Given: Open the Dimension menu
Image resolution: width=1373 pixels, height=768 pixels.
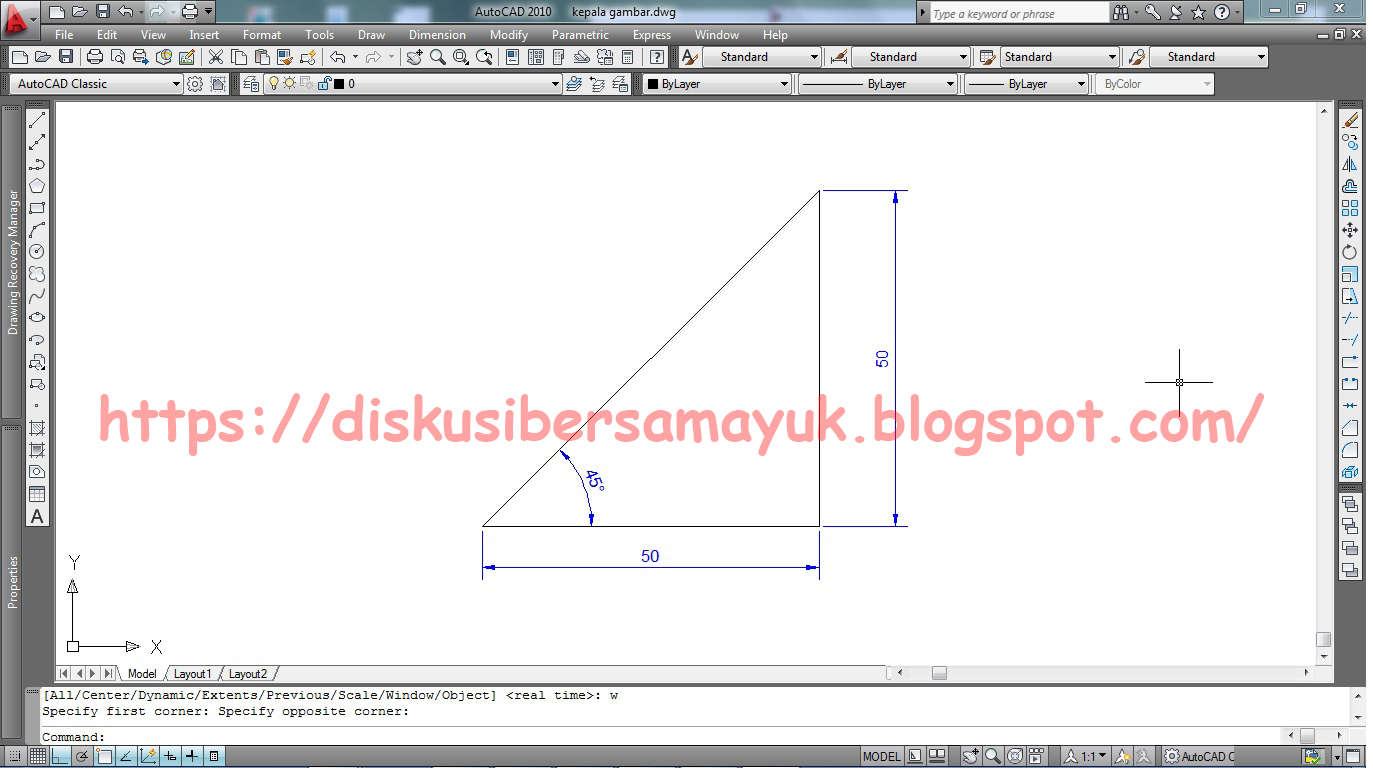Looking at the screenshot, I should (x=437, y=34).
